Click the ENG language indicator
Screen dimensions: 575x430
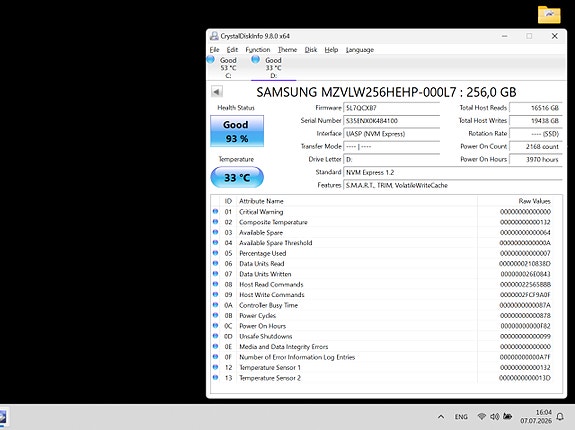pos(461,417)
